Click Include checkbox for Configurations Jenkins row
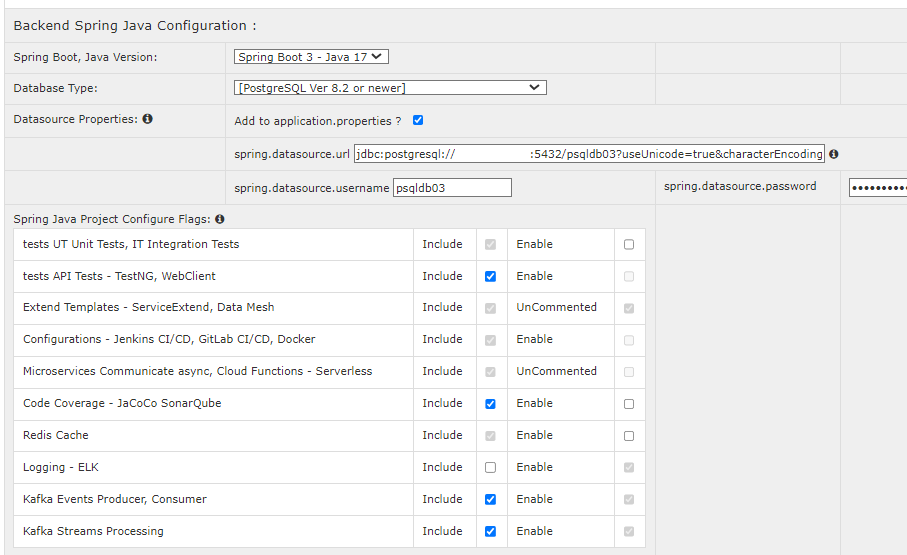Screen dimensions: 907x555 click(491, 340)
